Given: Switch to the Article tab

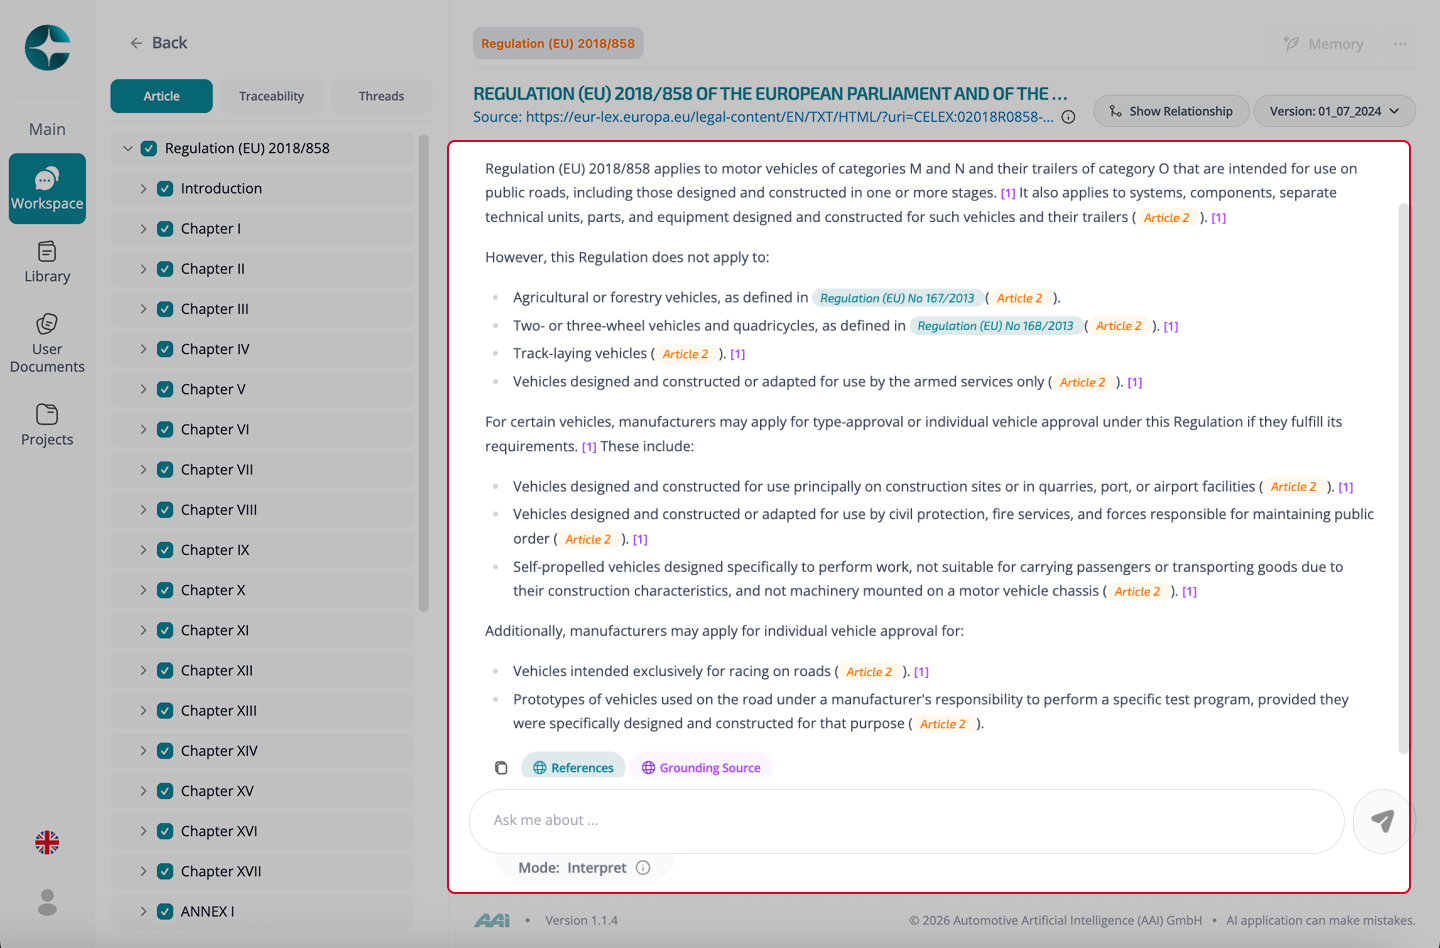Looking at the screenshot, I should coord(161,96).
